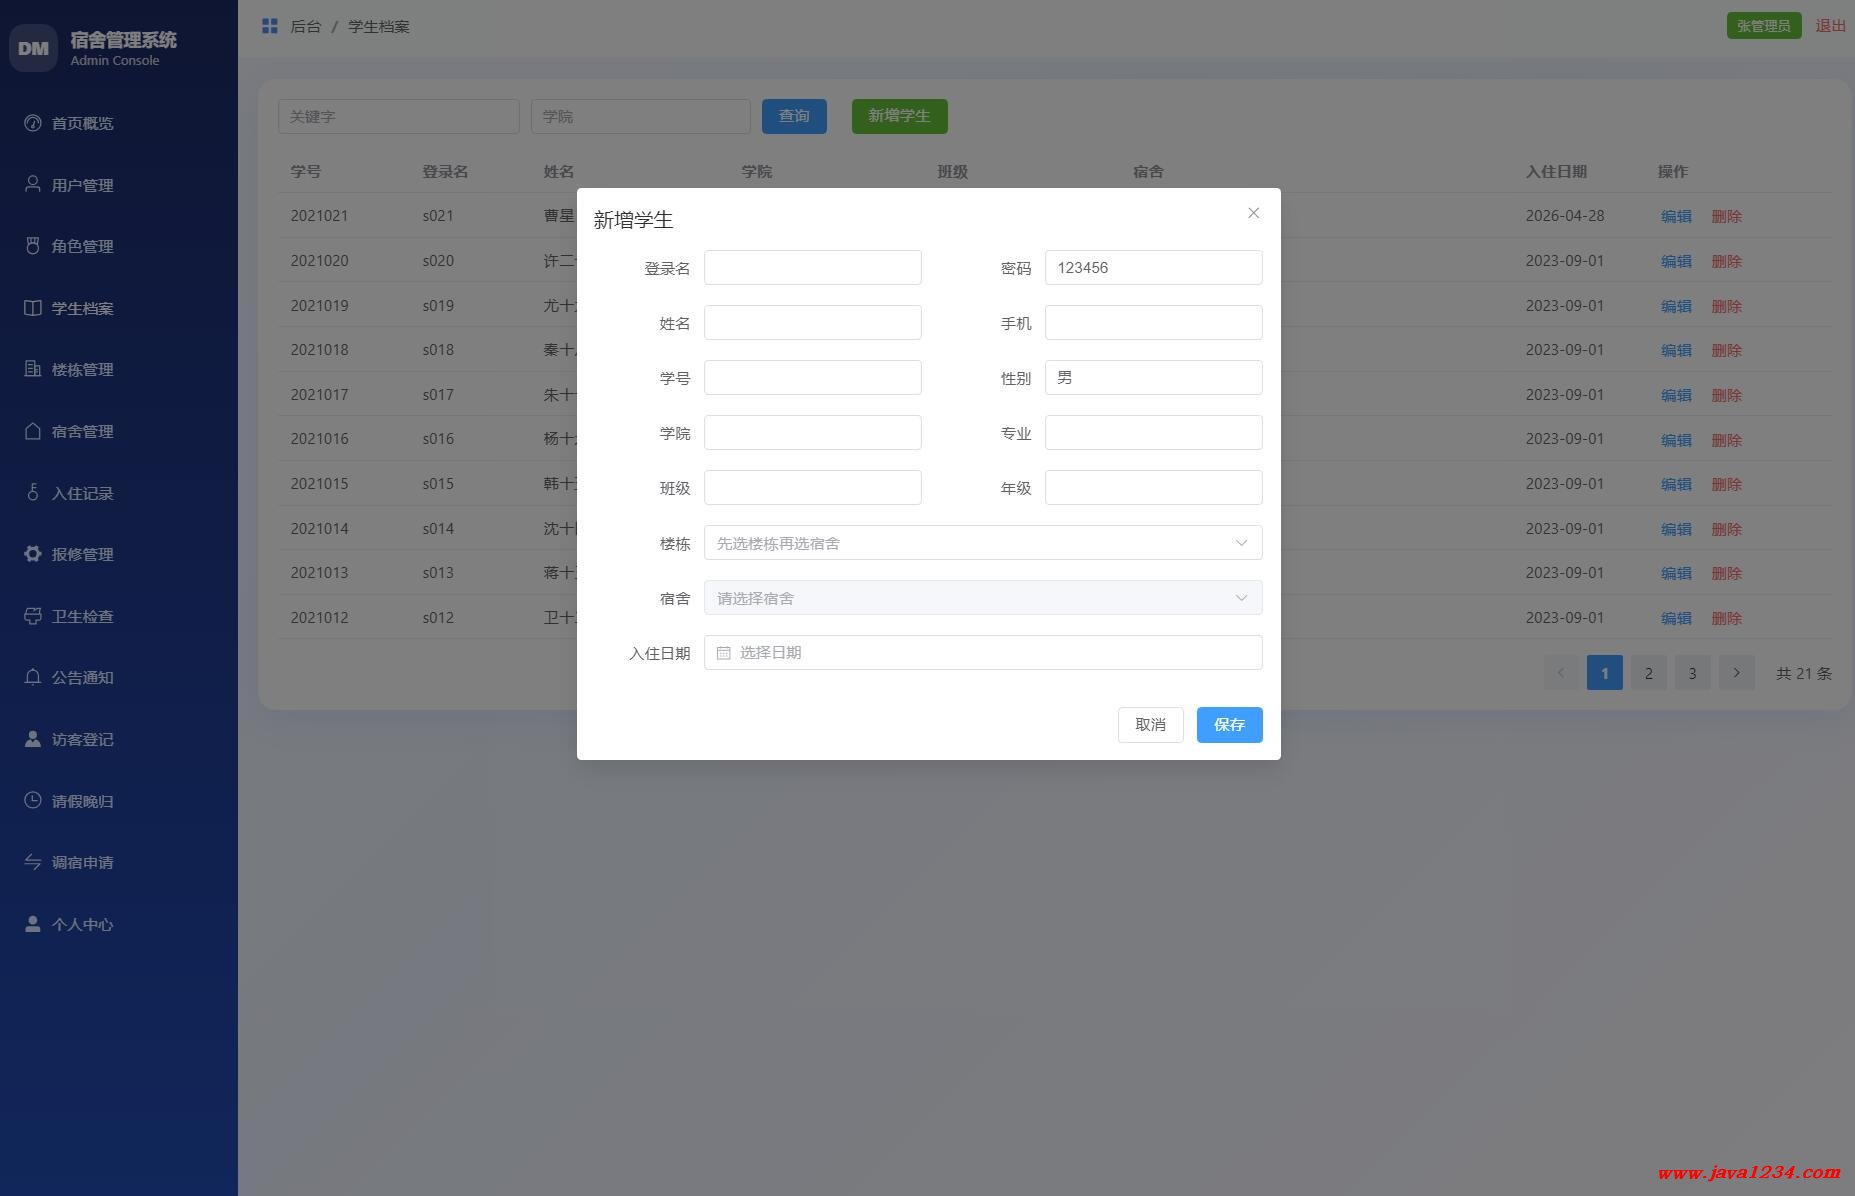Focus the 手机 phone number field
The image size is (1855, 1196).
(x=1153, y=323)
